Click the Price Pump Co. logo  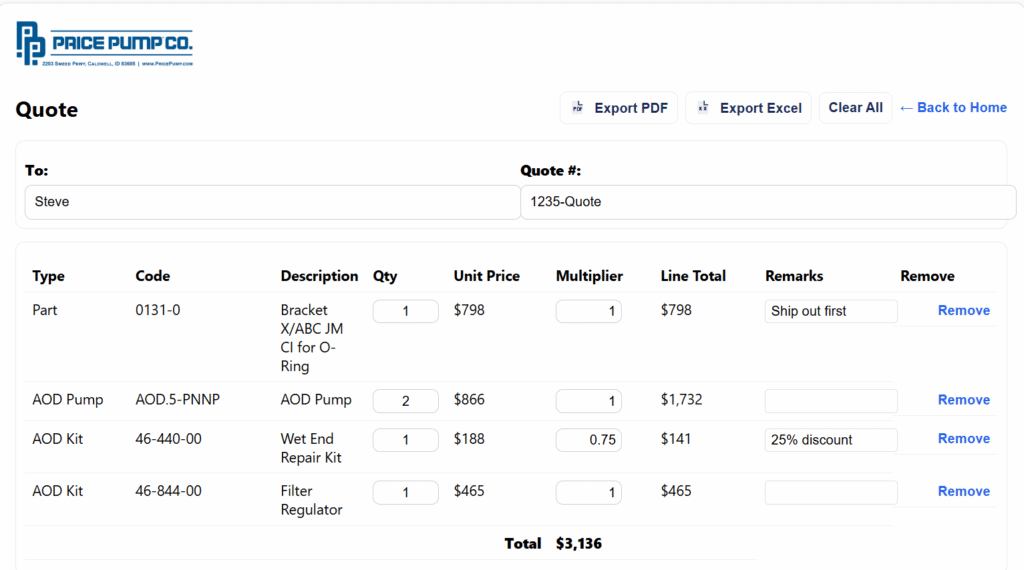(x=104, y=45)
